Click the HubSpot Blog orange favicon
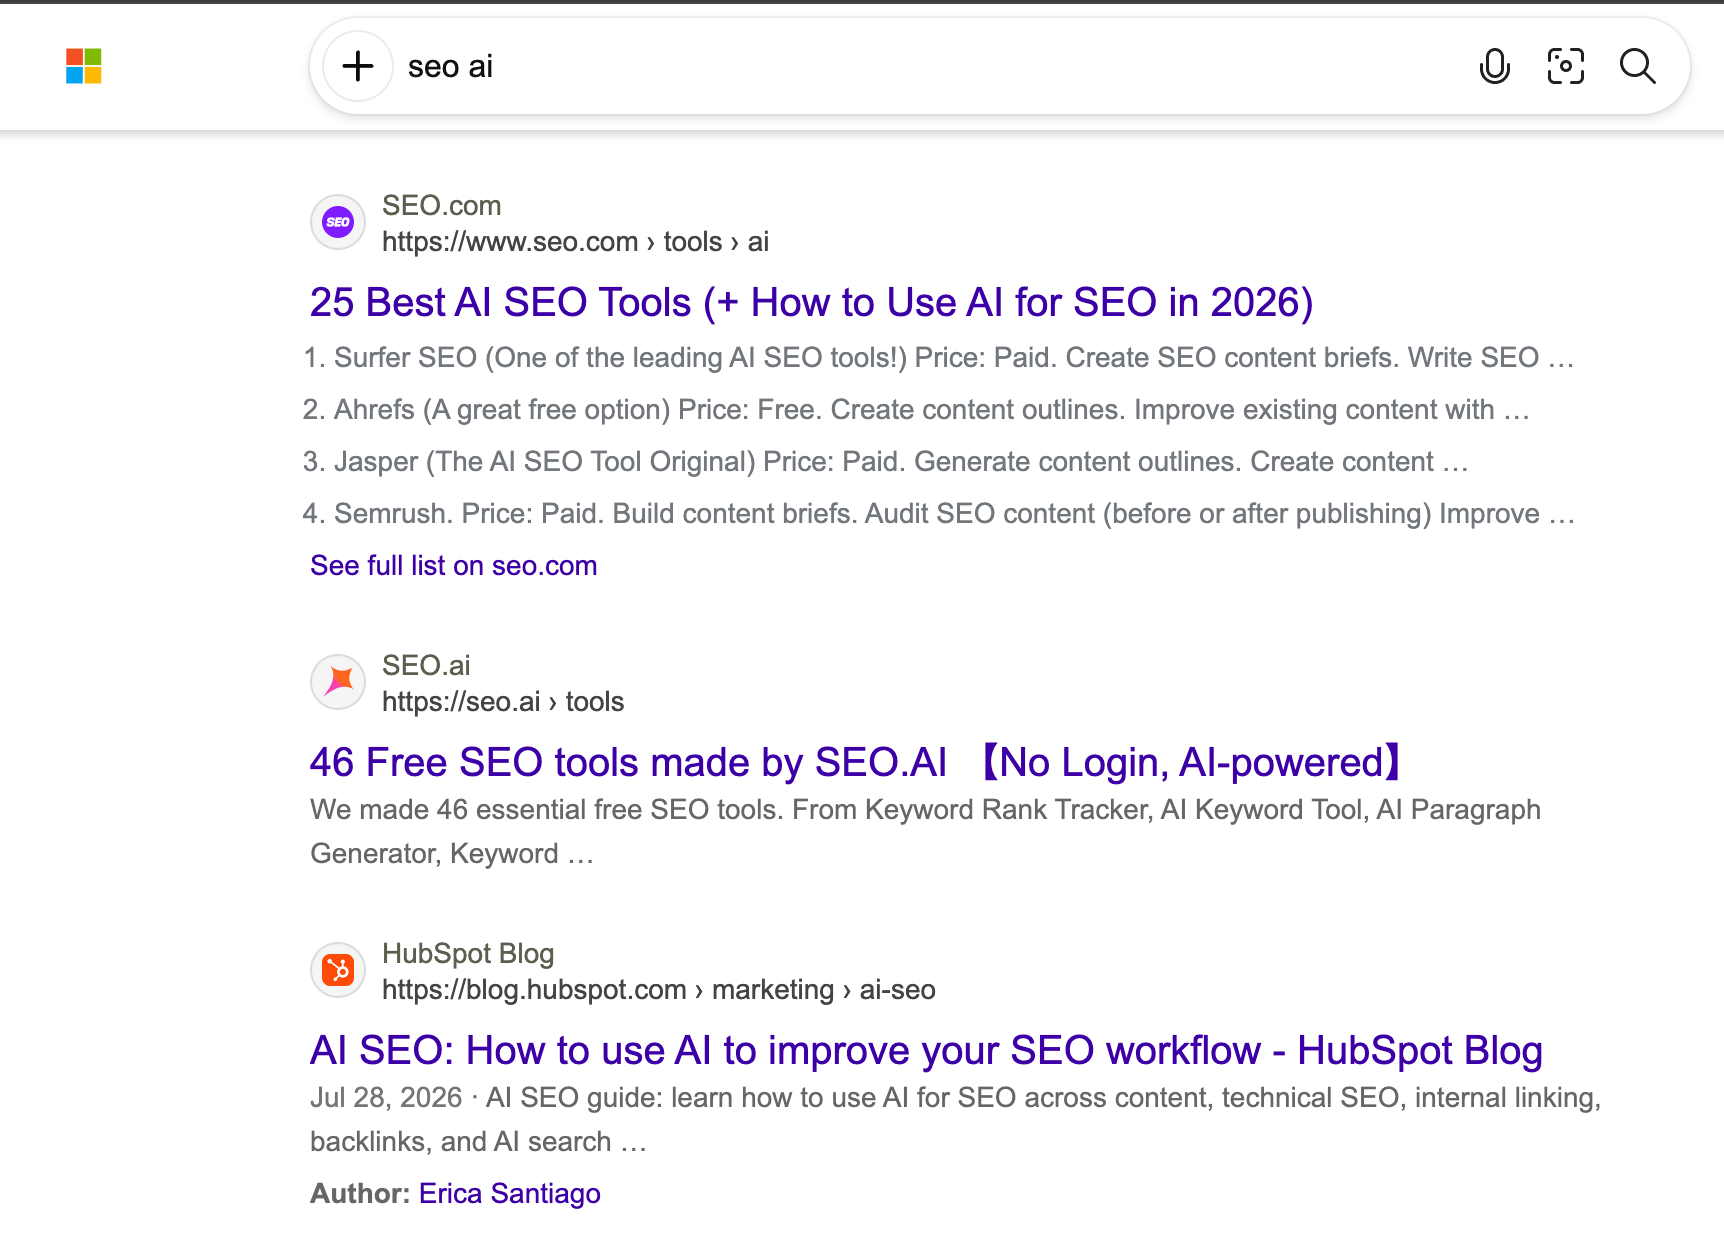The image size is (1724, 1234). tap(338, 970)
